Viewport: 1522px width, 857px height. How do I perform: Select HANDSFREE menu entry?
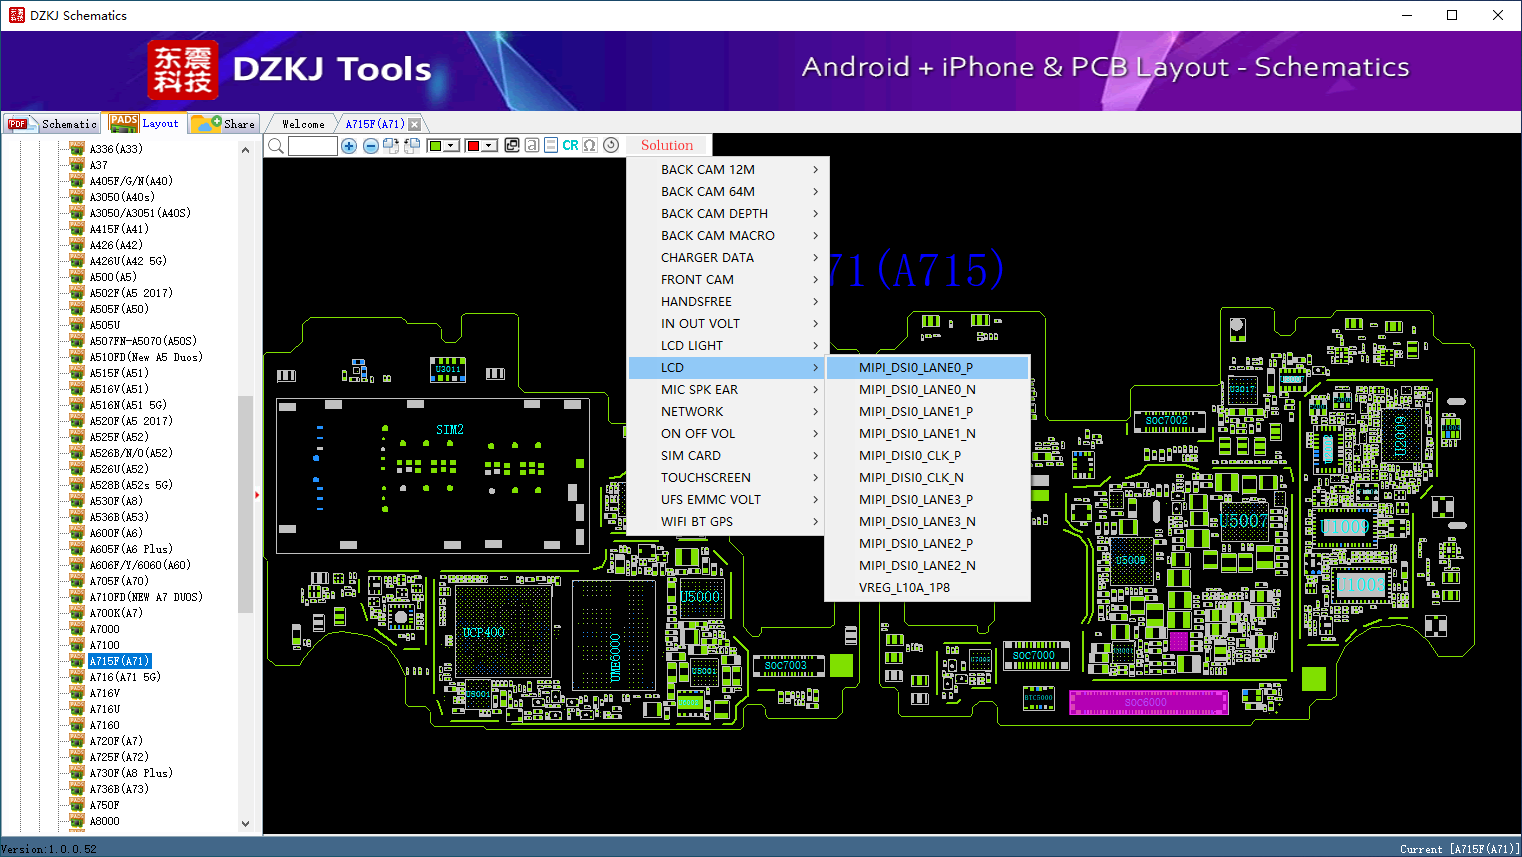point(727,302)
